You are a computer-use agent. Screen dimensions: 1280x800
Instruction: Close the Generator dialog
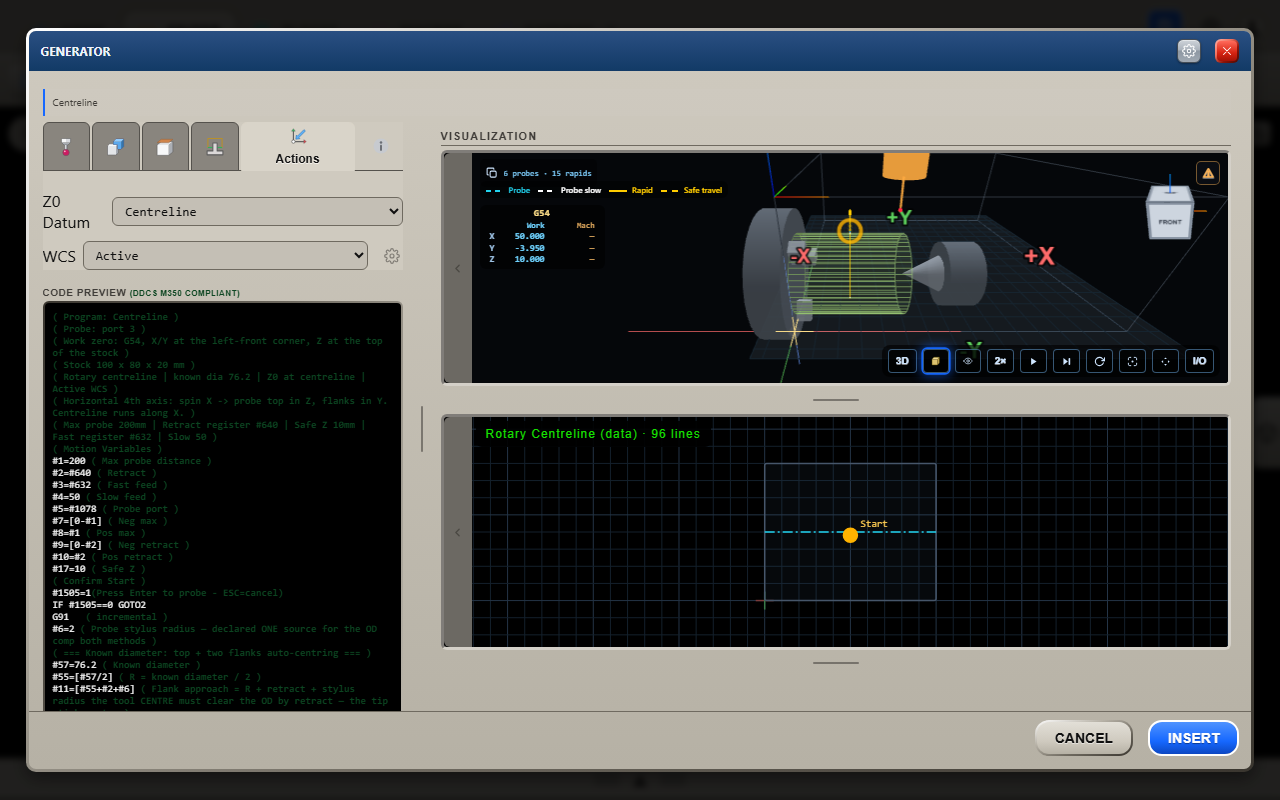tap(1227, 51)
